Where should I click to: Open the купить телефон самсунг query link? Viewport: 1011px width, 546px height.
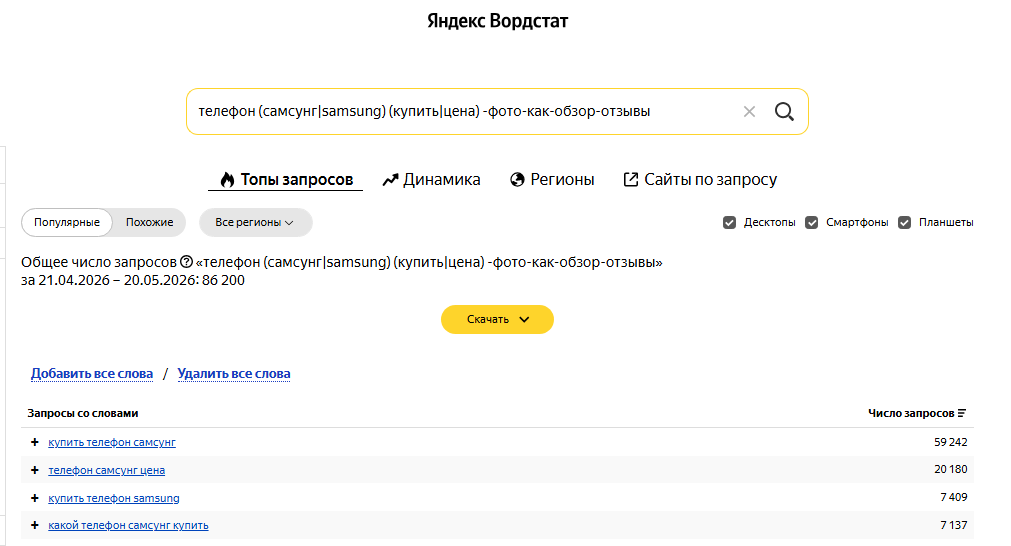pos(112,442)
